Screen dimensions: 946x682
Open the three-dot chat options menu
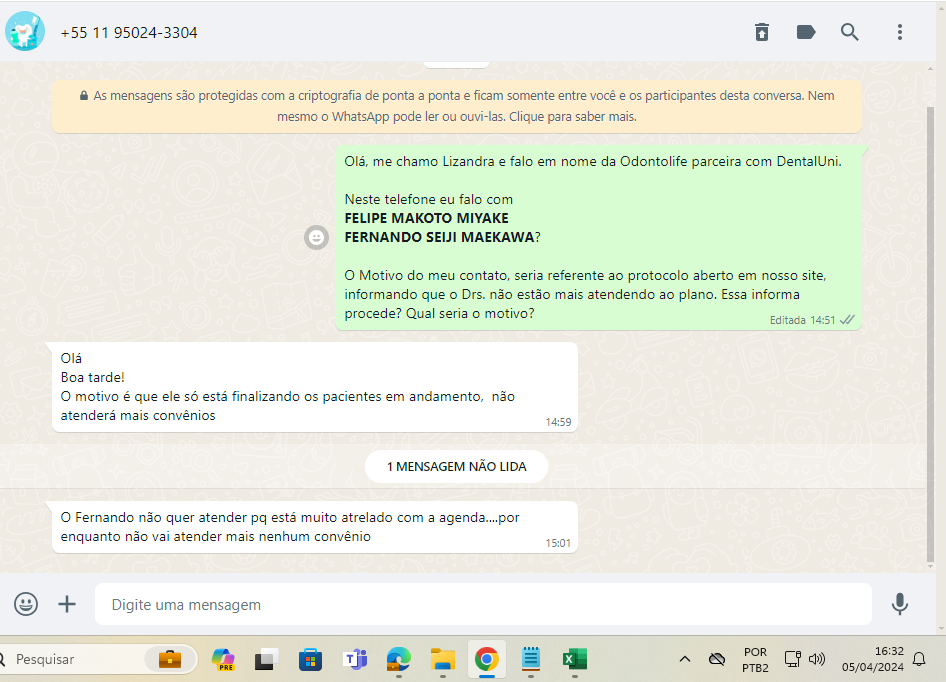click(x=900, y=32)
